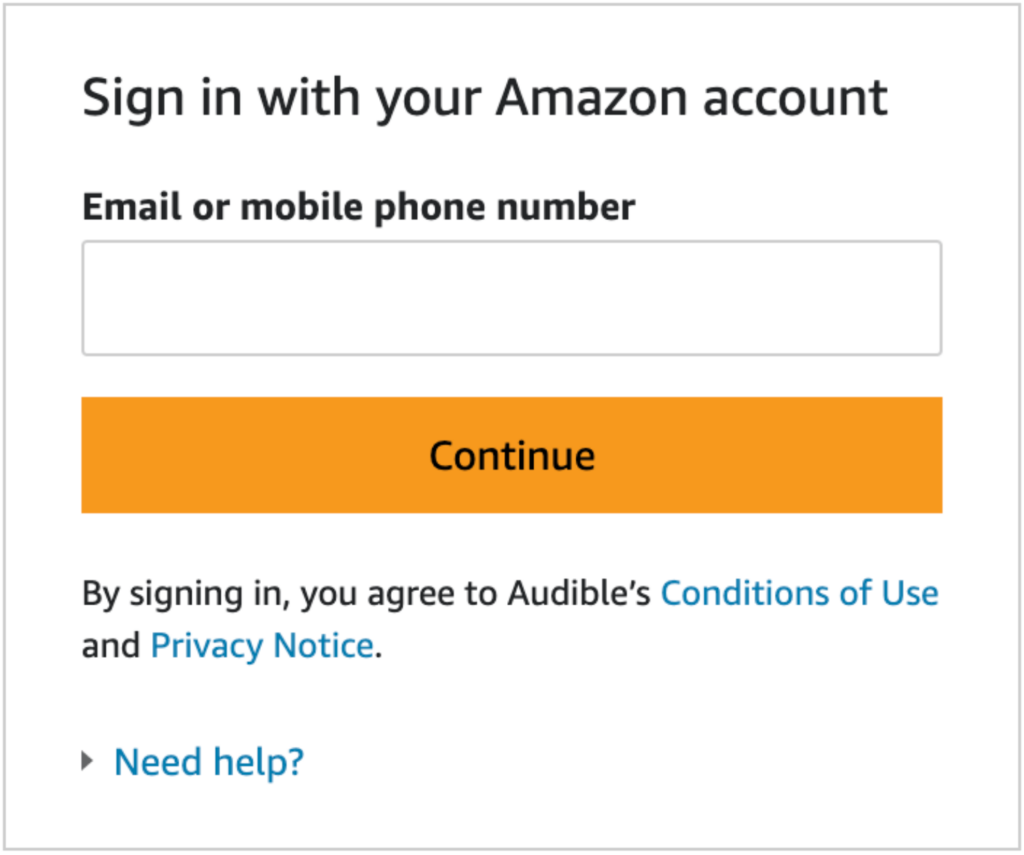View Audible's Conditions of Use
This screenshot has width=1024, height=855.
click(799, 593)
